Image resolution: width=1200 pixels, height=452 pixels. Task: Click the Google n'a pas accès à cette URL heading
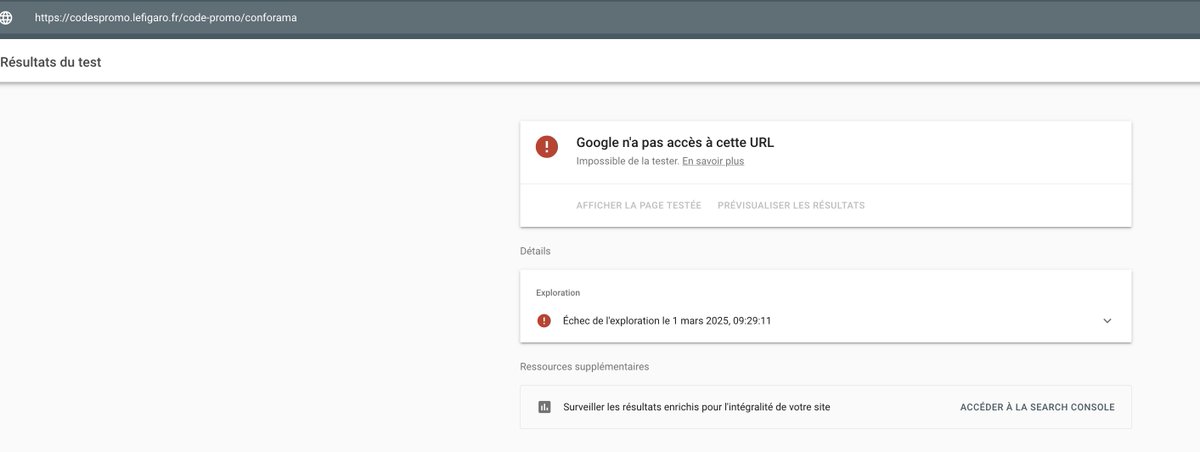[675, 142]
